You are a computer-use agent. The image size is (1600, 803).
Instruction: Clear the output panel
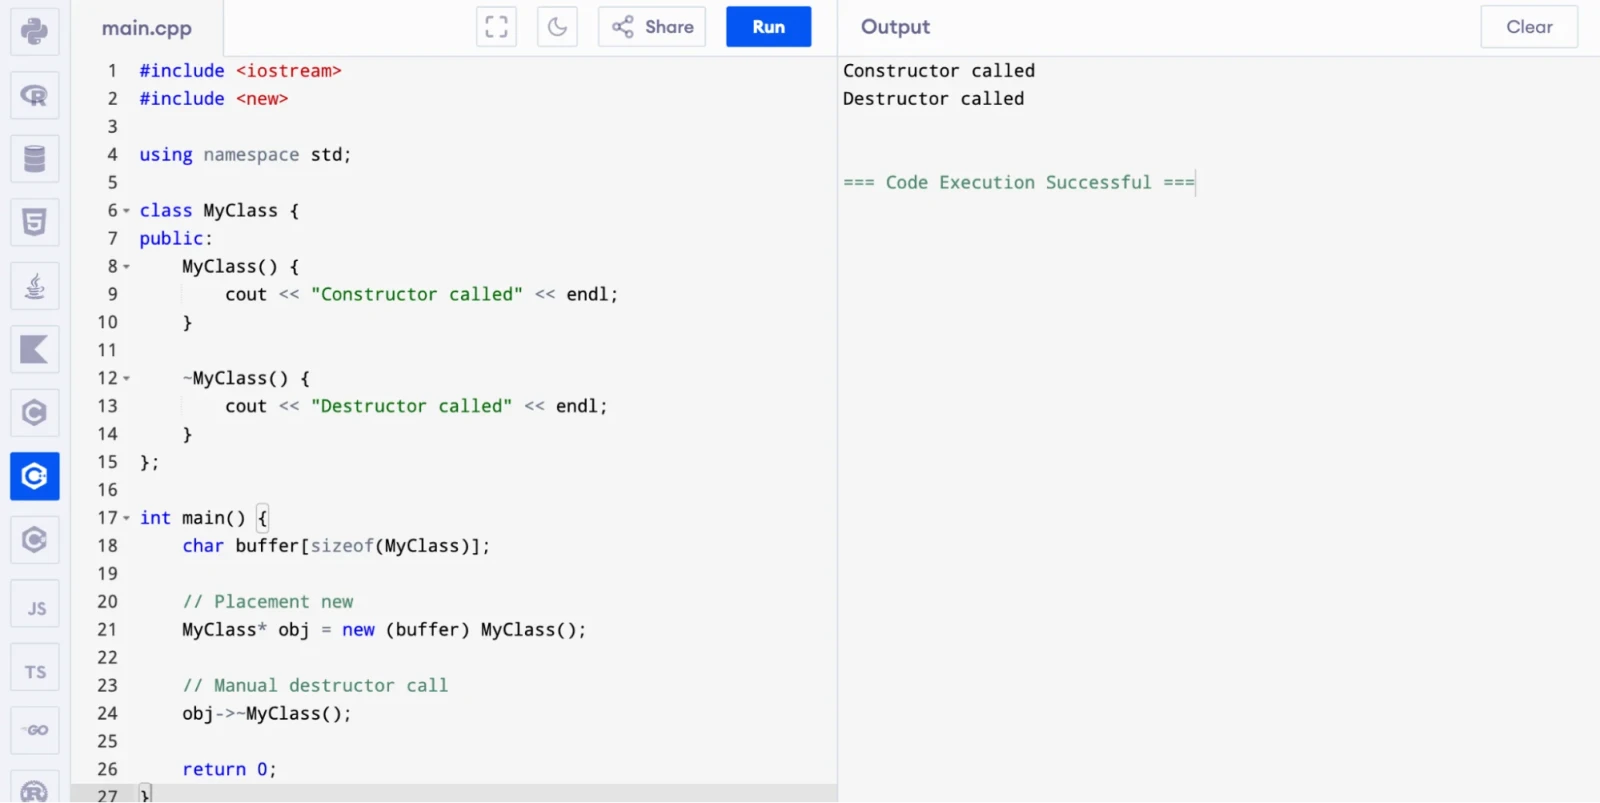click(1529, 27)
